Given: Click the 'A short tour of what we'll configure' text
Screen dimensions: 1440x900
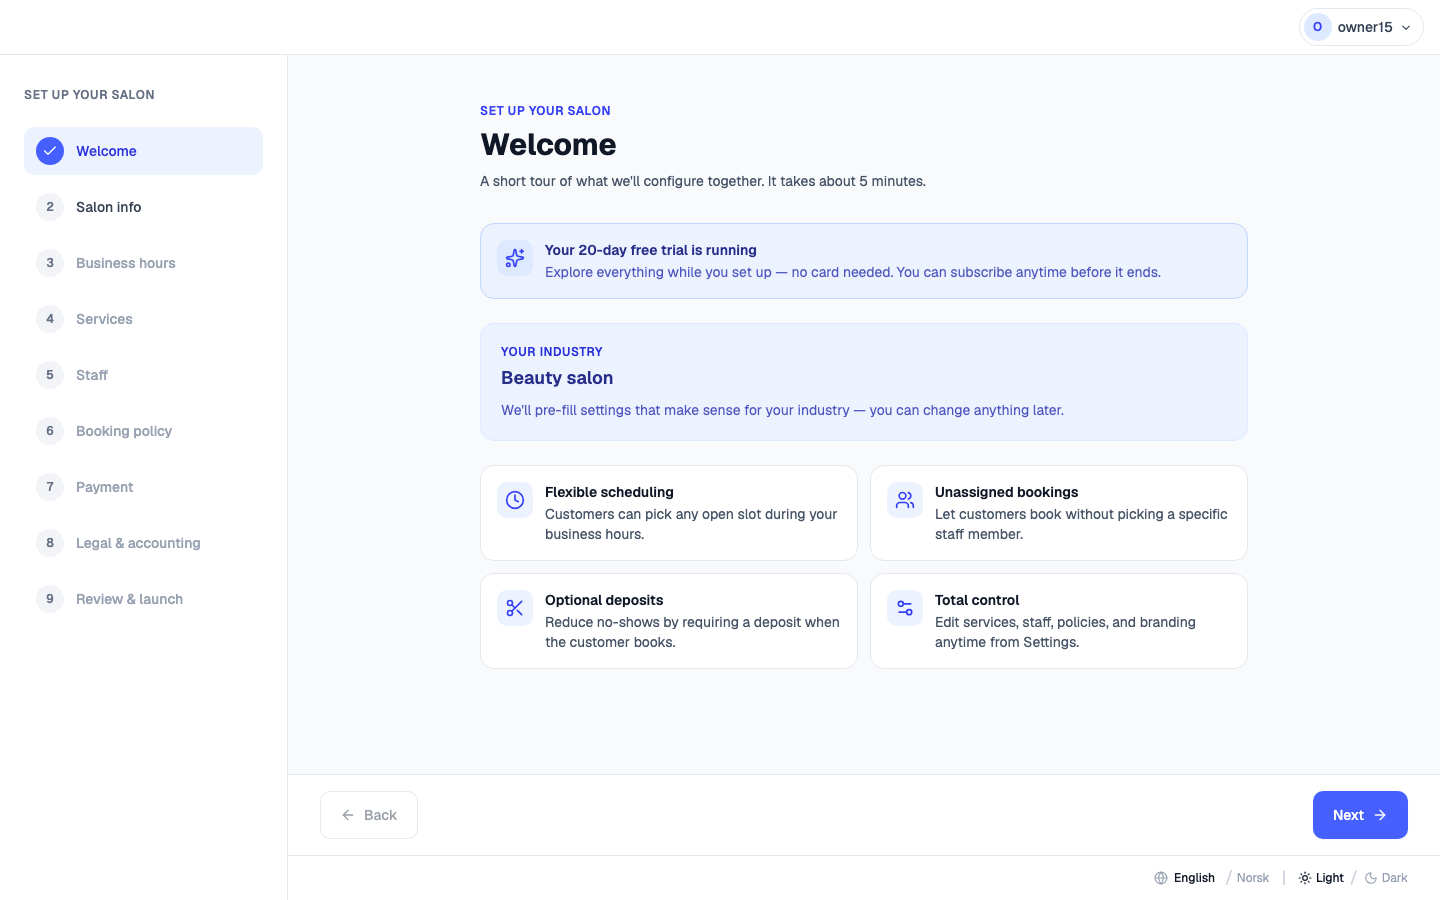Looking at the screenshot, I should point(703,181).
